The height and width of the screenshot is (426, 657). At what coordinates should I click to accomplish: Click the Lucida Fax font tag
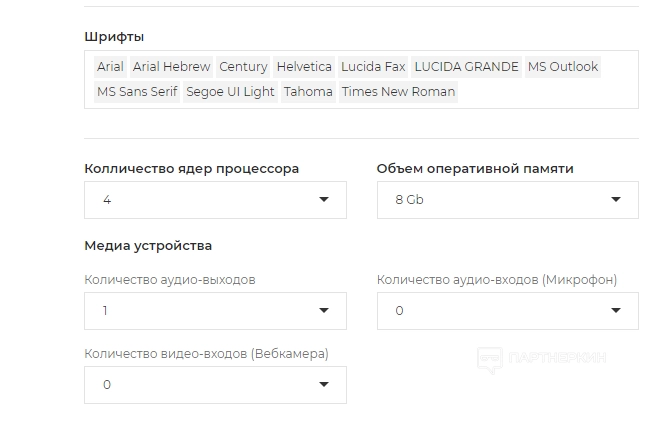pos(373,67)
